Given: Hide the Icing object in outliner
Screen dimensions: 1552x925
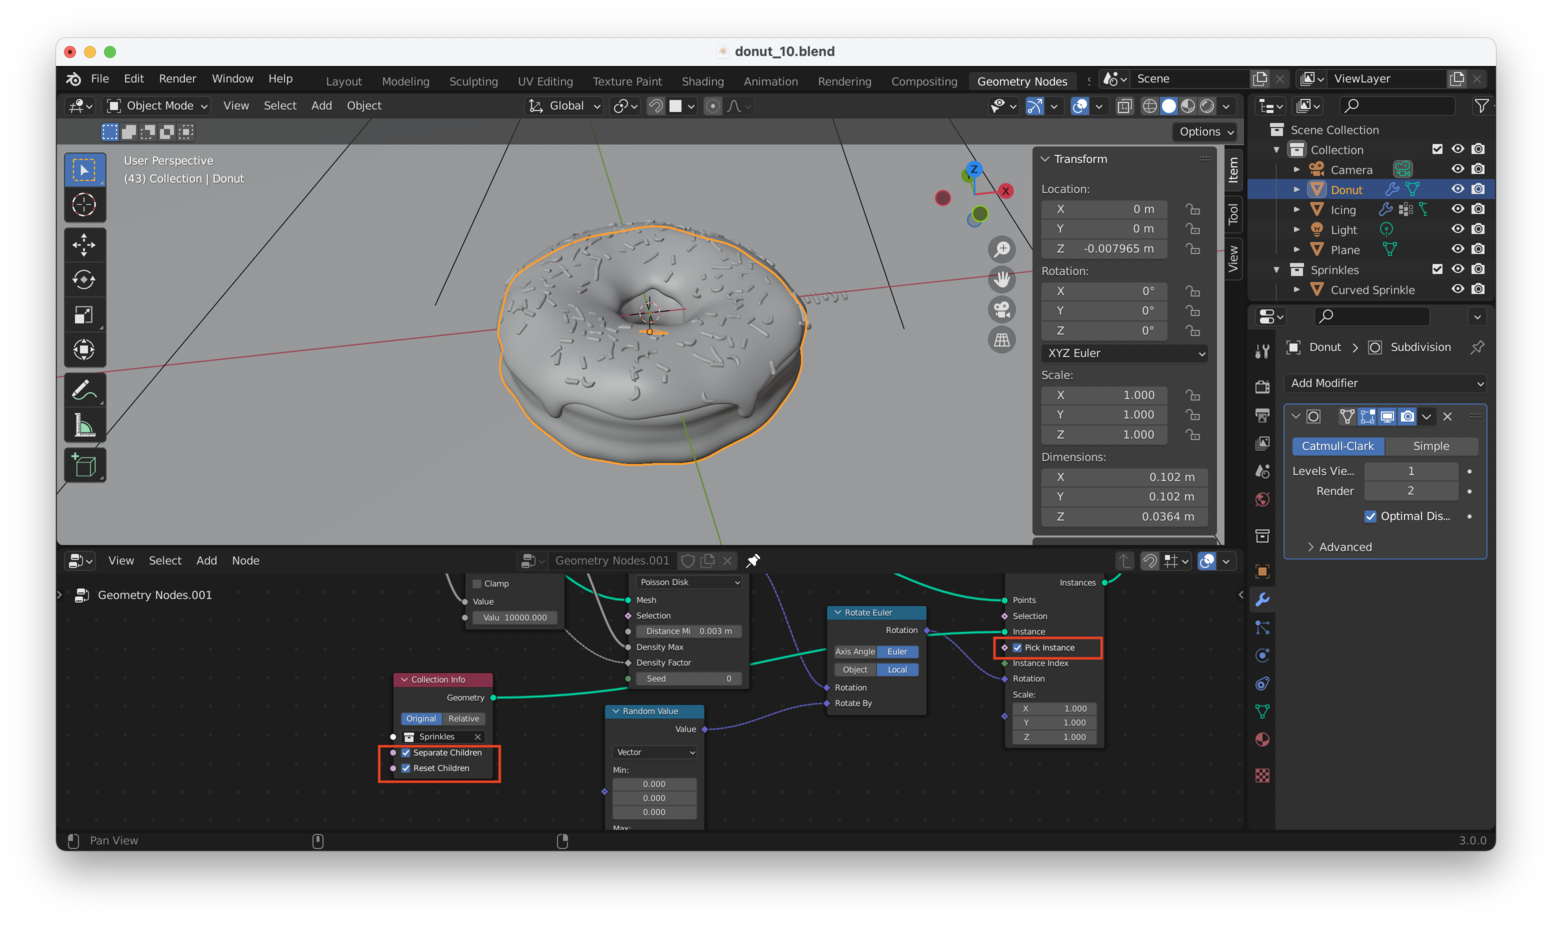Looking at the screenshot, I should (x=1457, y=209).
